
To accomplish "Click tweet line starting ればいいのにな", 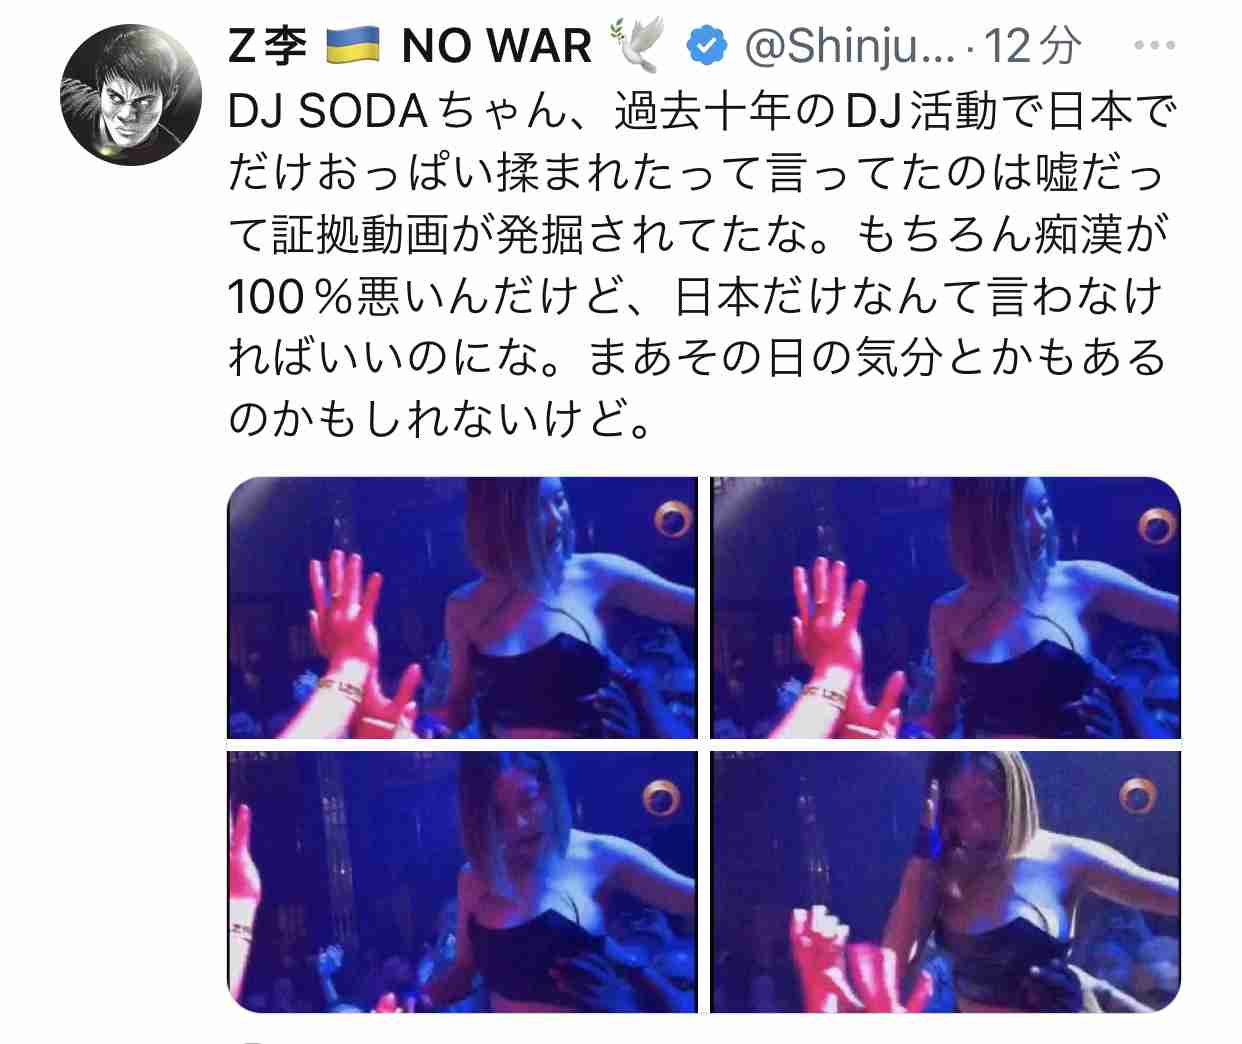I will click(697, 358).
